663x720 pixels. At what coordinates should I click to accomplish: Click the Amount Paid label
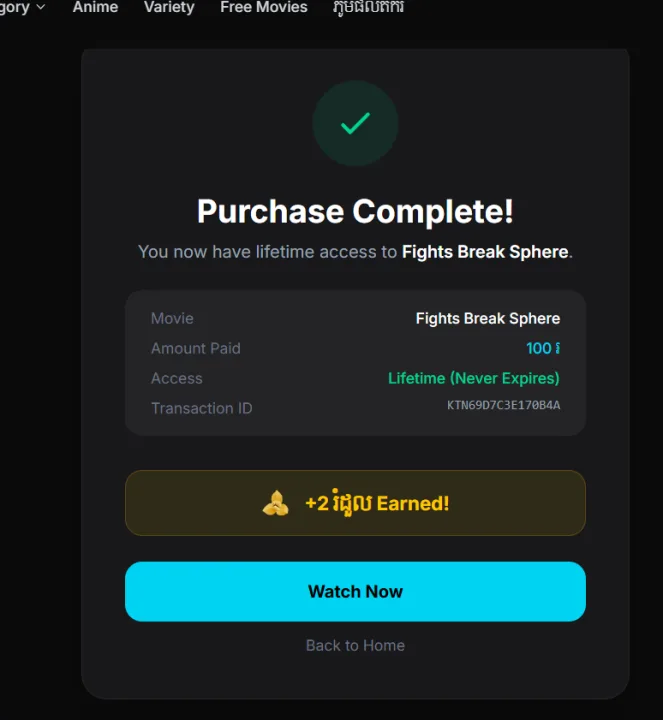(x=196, y=348)
